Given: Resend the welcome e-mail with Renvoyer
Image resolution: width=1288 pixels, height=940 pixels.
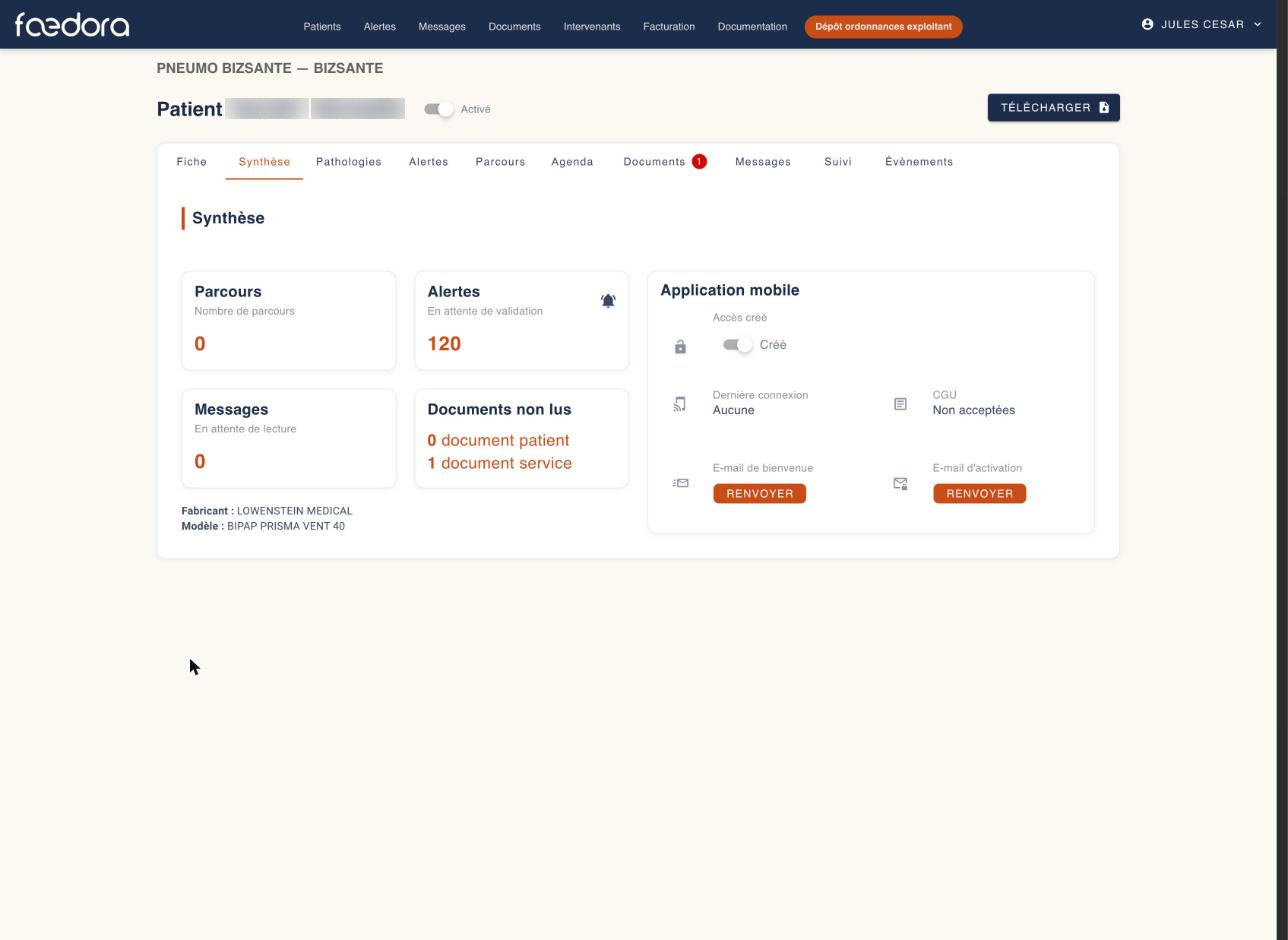Looking at the screenshot, I should click(x=760, y=494).
